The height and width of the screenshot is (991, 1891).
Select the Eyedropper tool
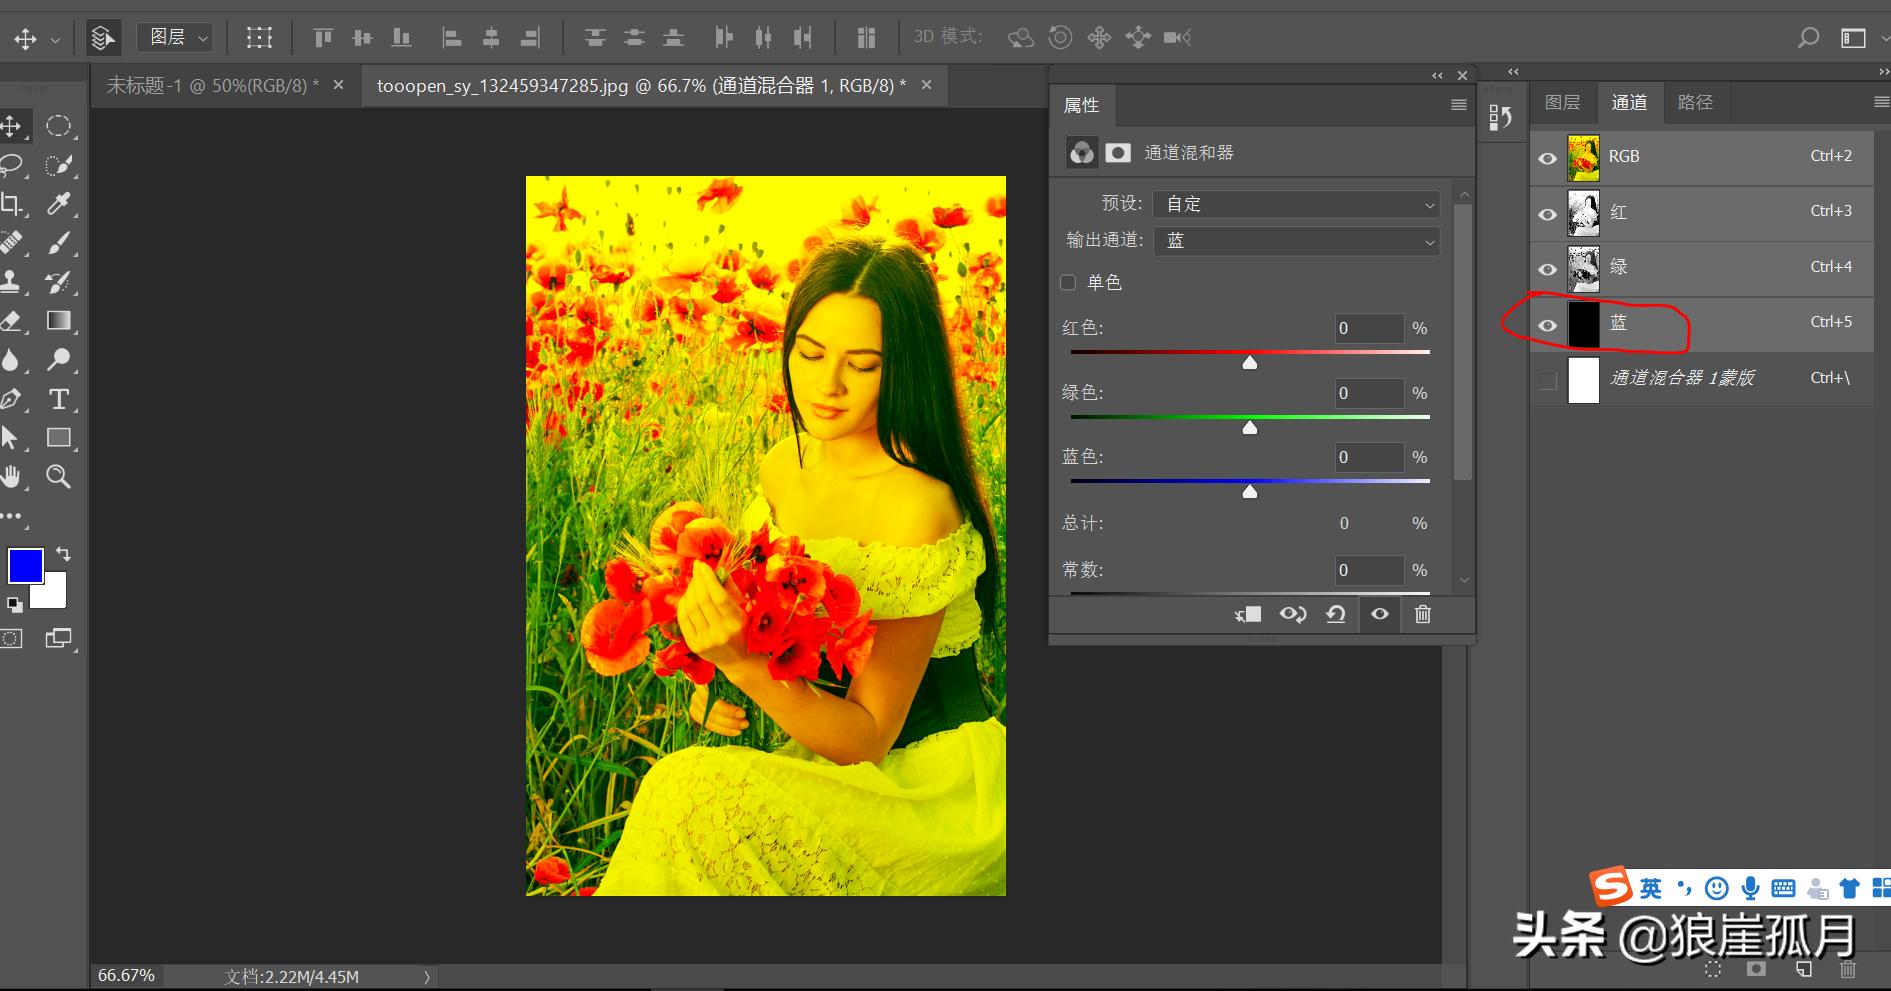coord(59,204)
